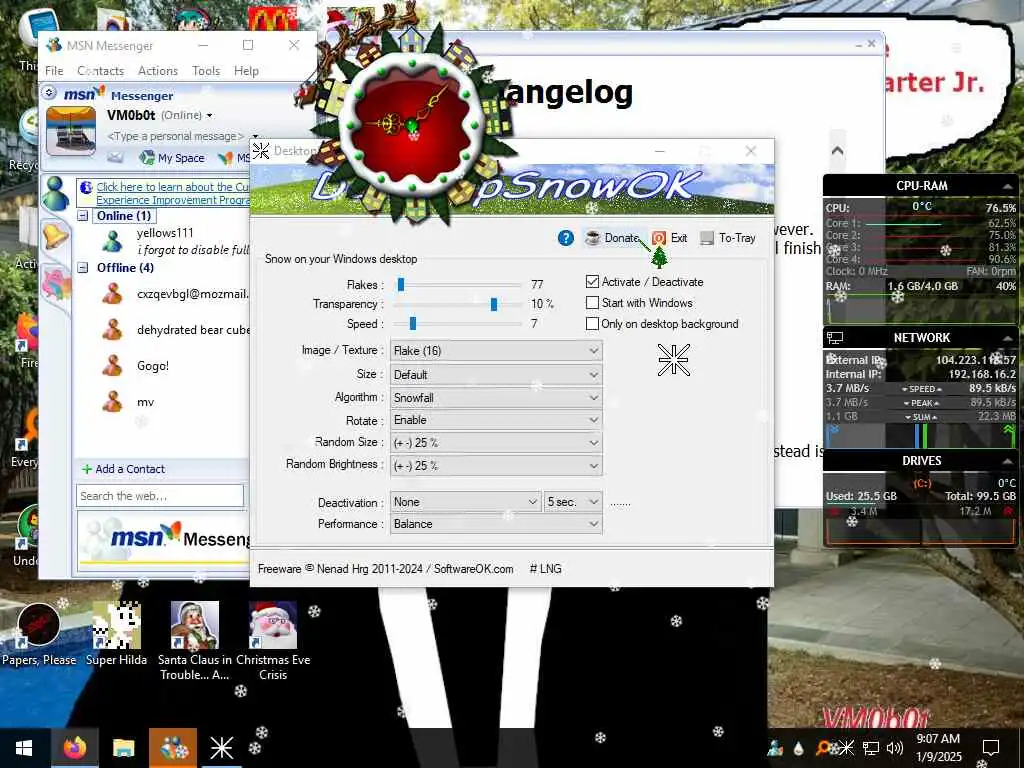Screen dimensions: 1024x768
Task: Toggle the Activate / Deactivate checkbox
Action: 592,282
